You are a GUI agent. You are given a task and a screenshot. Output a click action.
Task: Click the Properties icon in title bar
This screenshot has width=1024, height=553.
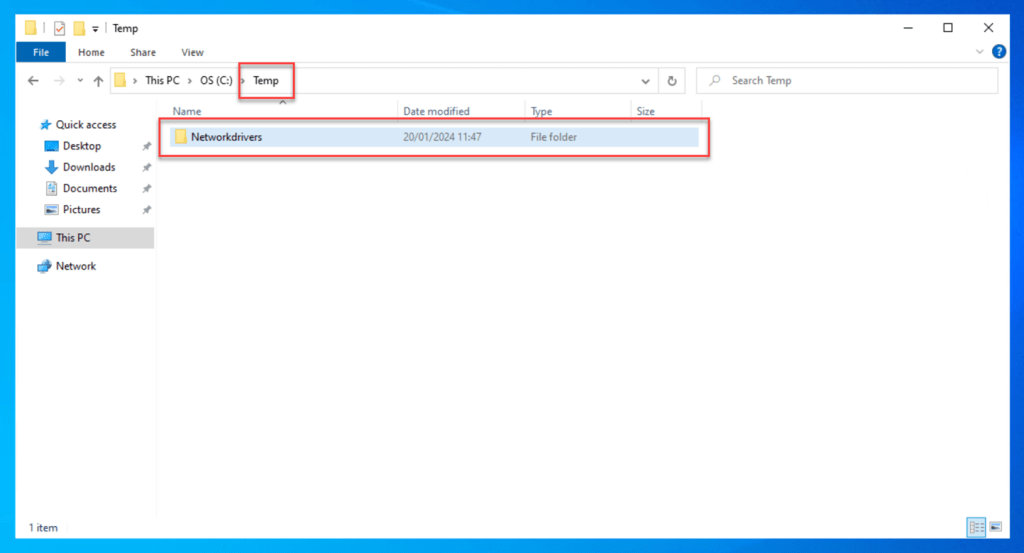pos(59,28)
